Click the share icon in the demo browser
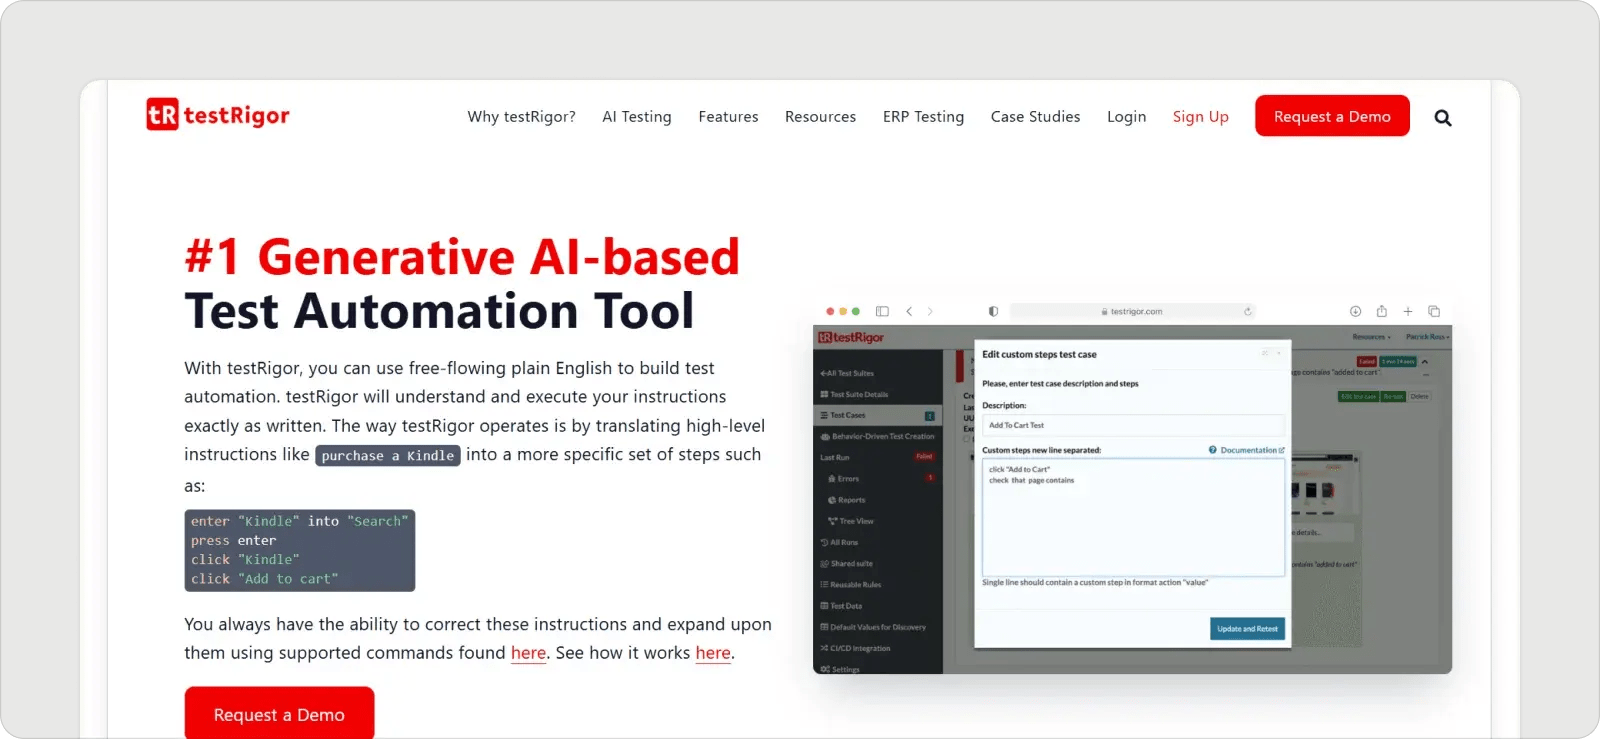Image resolution: width=1600 pixels, height=739 pixels. click(x=1381, y=311)
